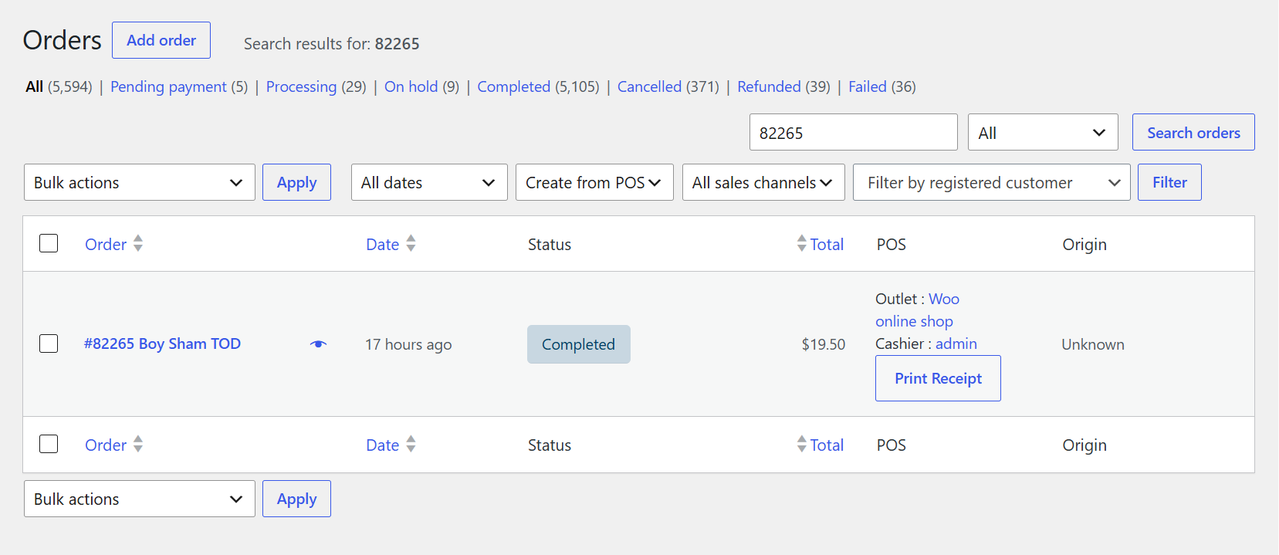Viewport: 1279px width, 555px height.
Task: Open the search field type All dropdown
Action: (x=1043, y=132)
